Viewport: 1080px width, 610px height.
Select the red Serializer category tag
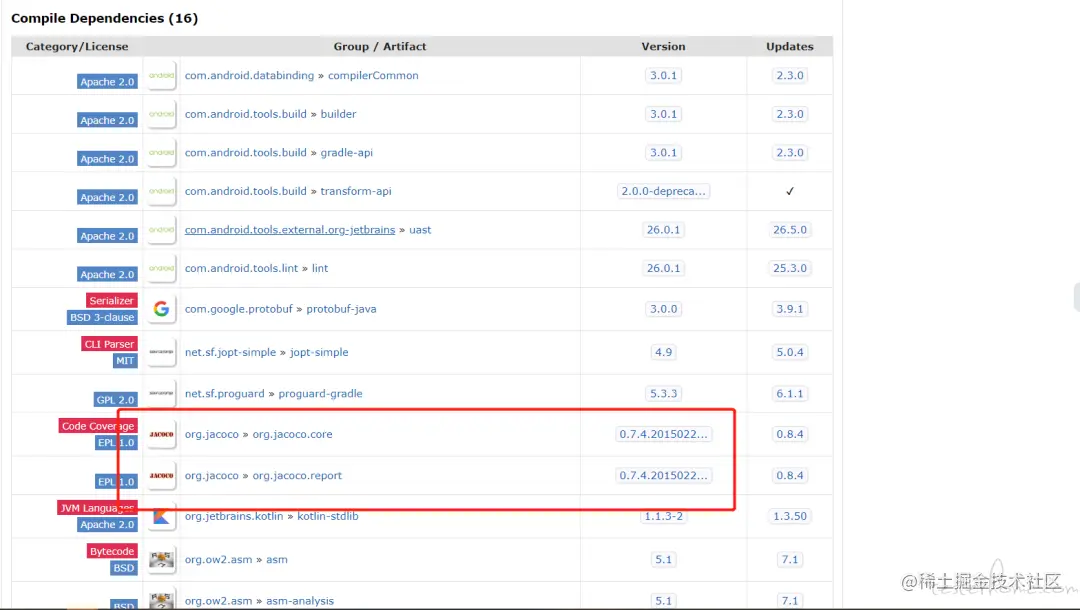[112, 300]
